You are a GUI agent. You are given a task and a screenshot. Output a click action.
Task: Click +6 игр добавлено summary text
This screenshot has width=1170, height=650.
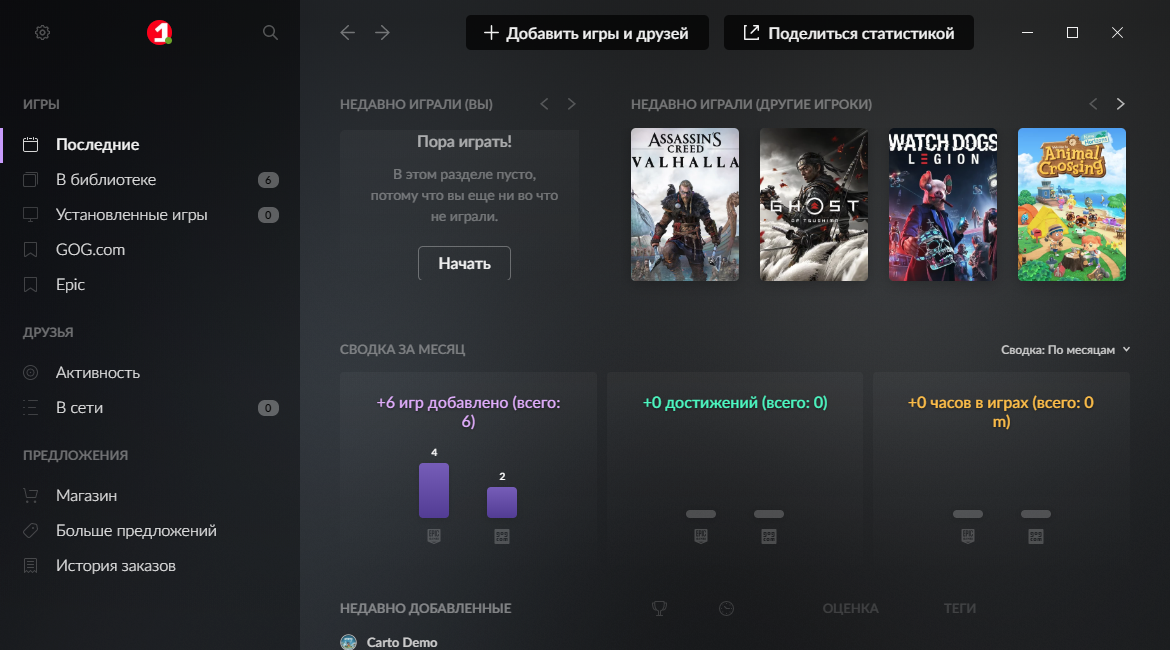point(468,412)
